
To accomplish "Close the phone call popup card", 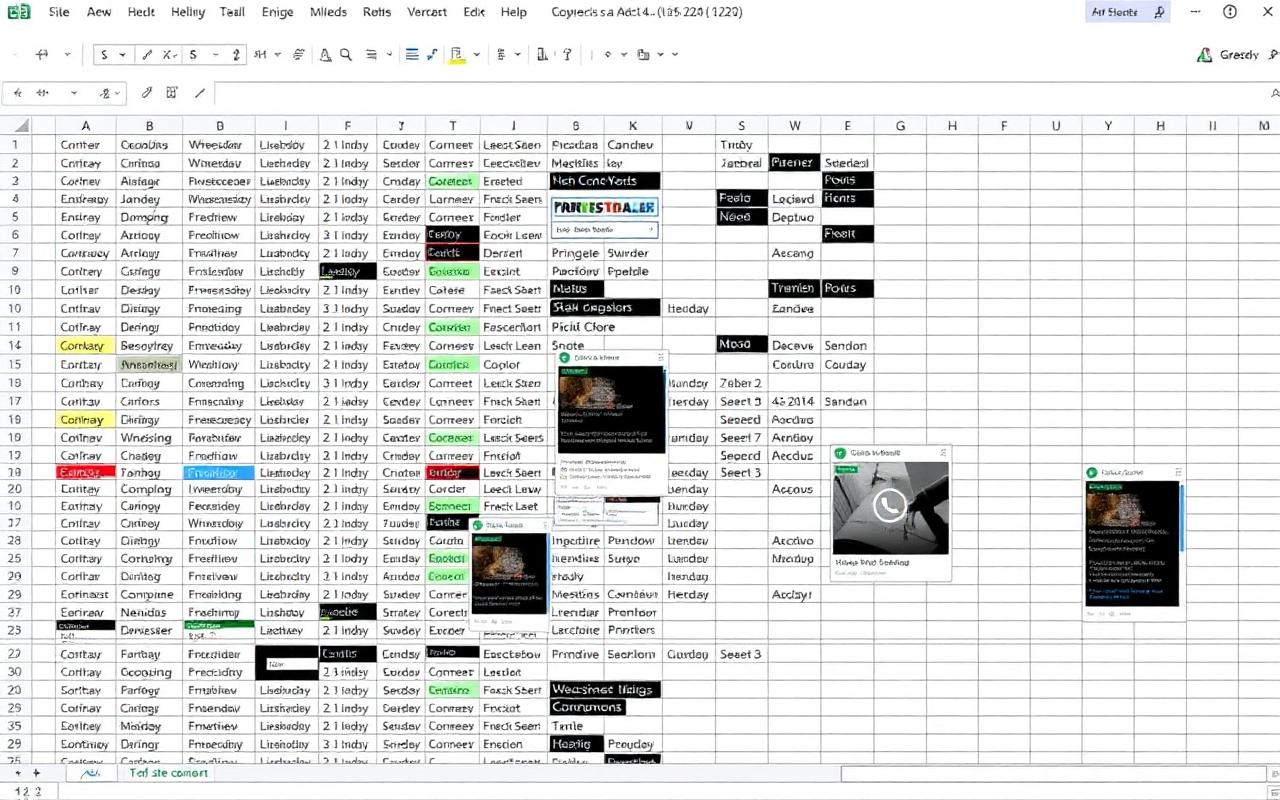I will click(x=943, y=453).
